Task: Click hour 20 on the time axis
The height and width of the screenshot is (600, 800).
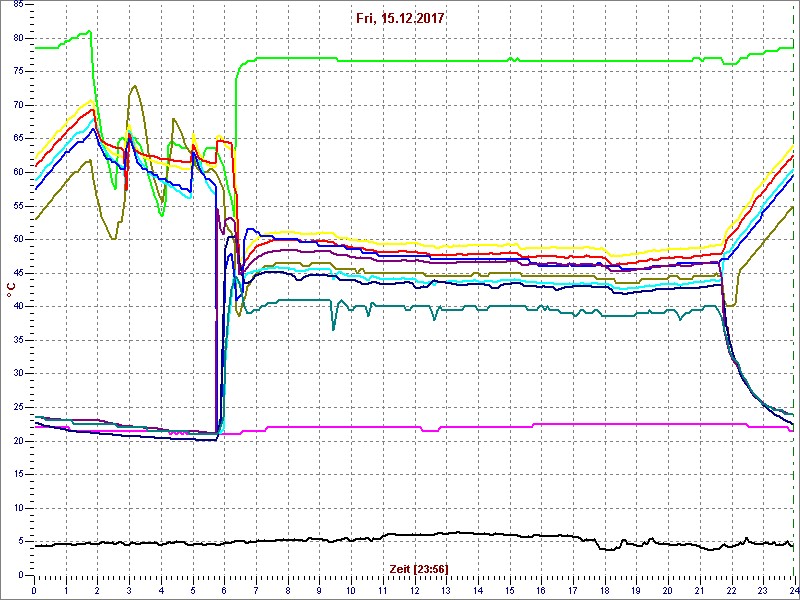Action: pyautogui.click(x=667, y=591)
